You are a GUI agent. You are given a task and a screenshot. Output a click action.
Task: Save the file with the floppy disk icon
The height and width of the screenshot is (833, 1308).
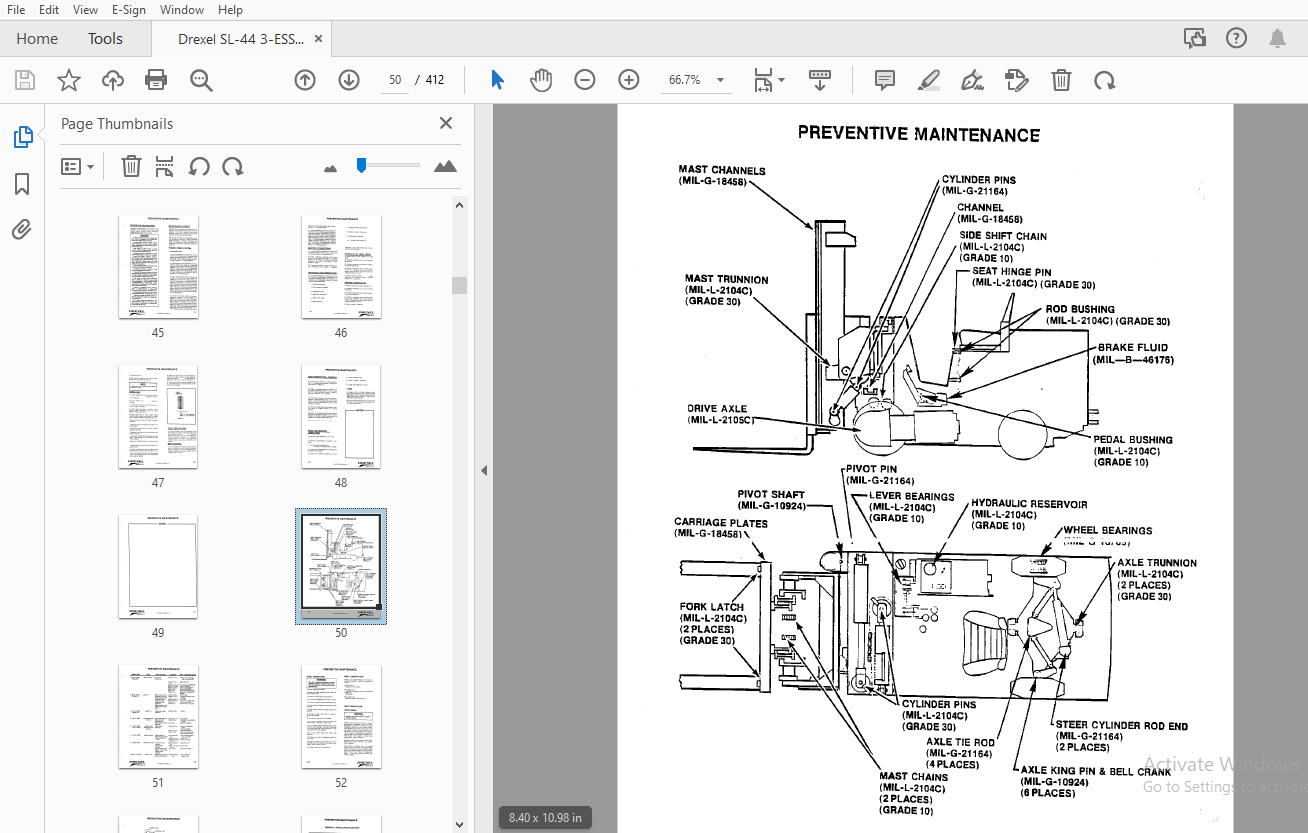coord(25,80)
